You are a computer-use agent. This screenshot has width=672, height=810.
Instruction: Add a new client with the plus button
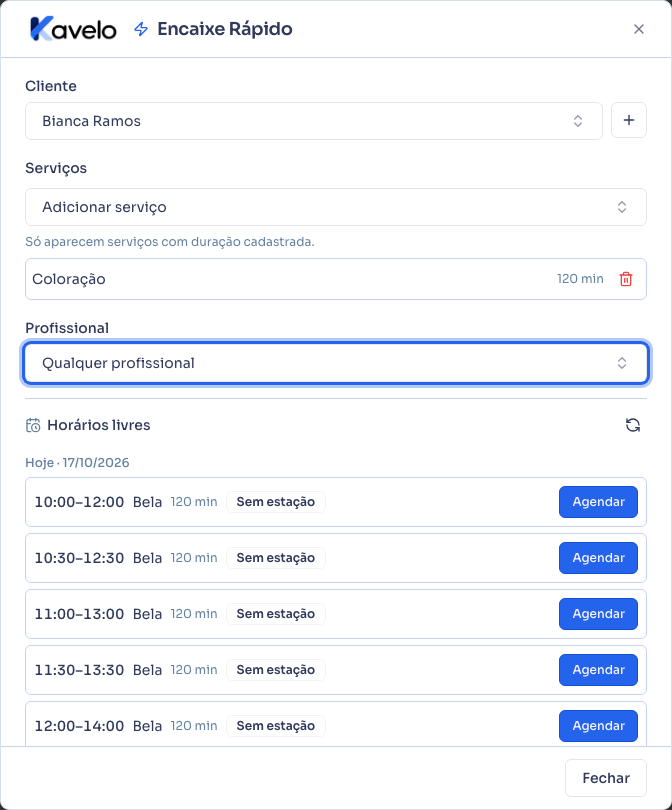click(x=629, y=120)
